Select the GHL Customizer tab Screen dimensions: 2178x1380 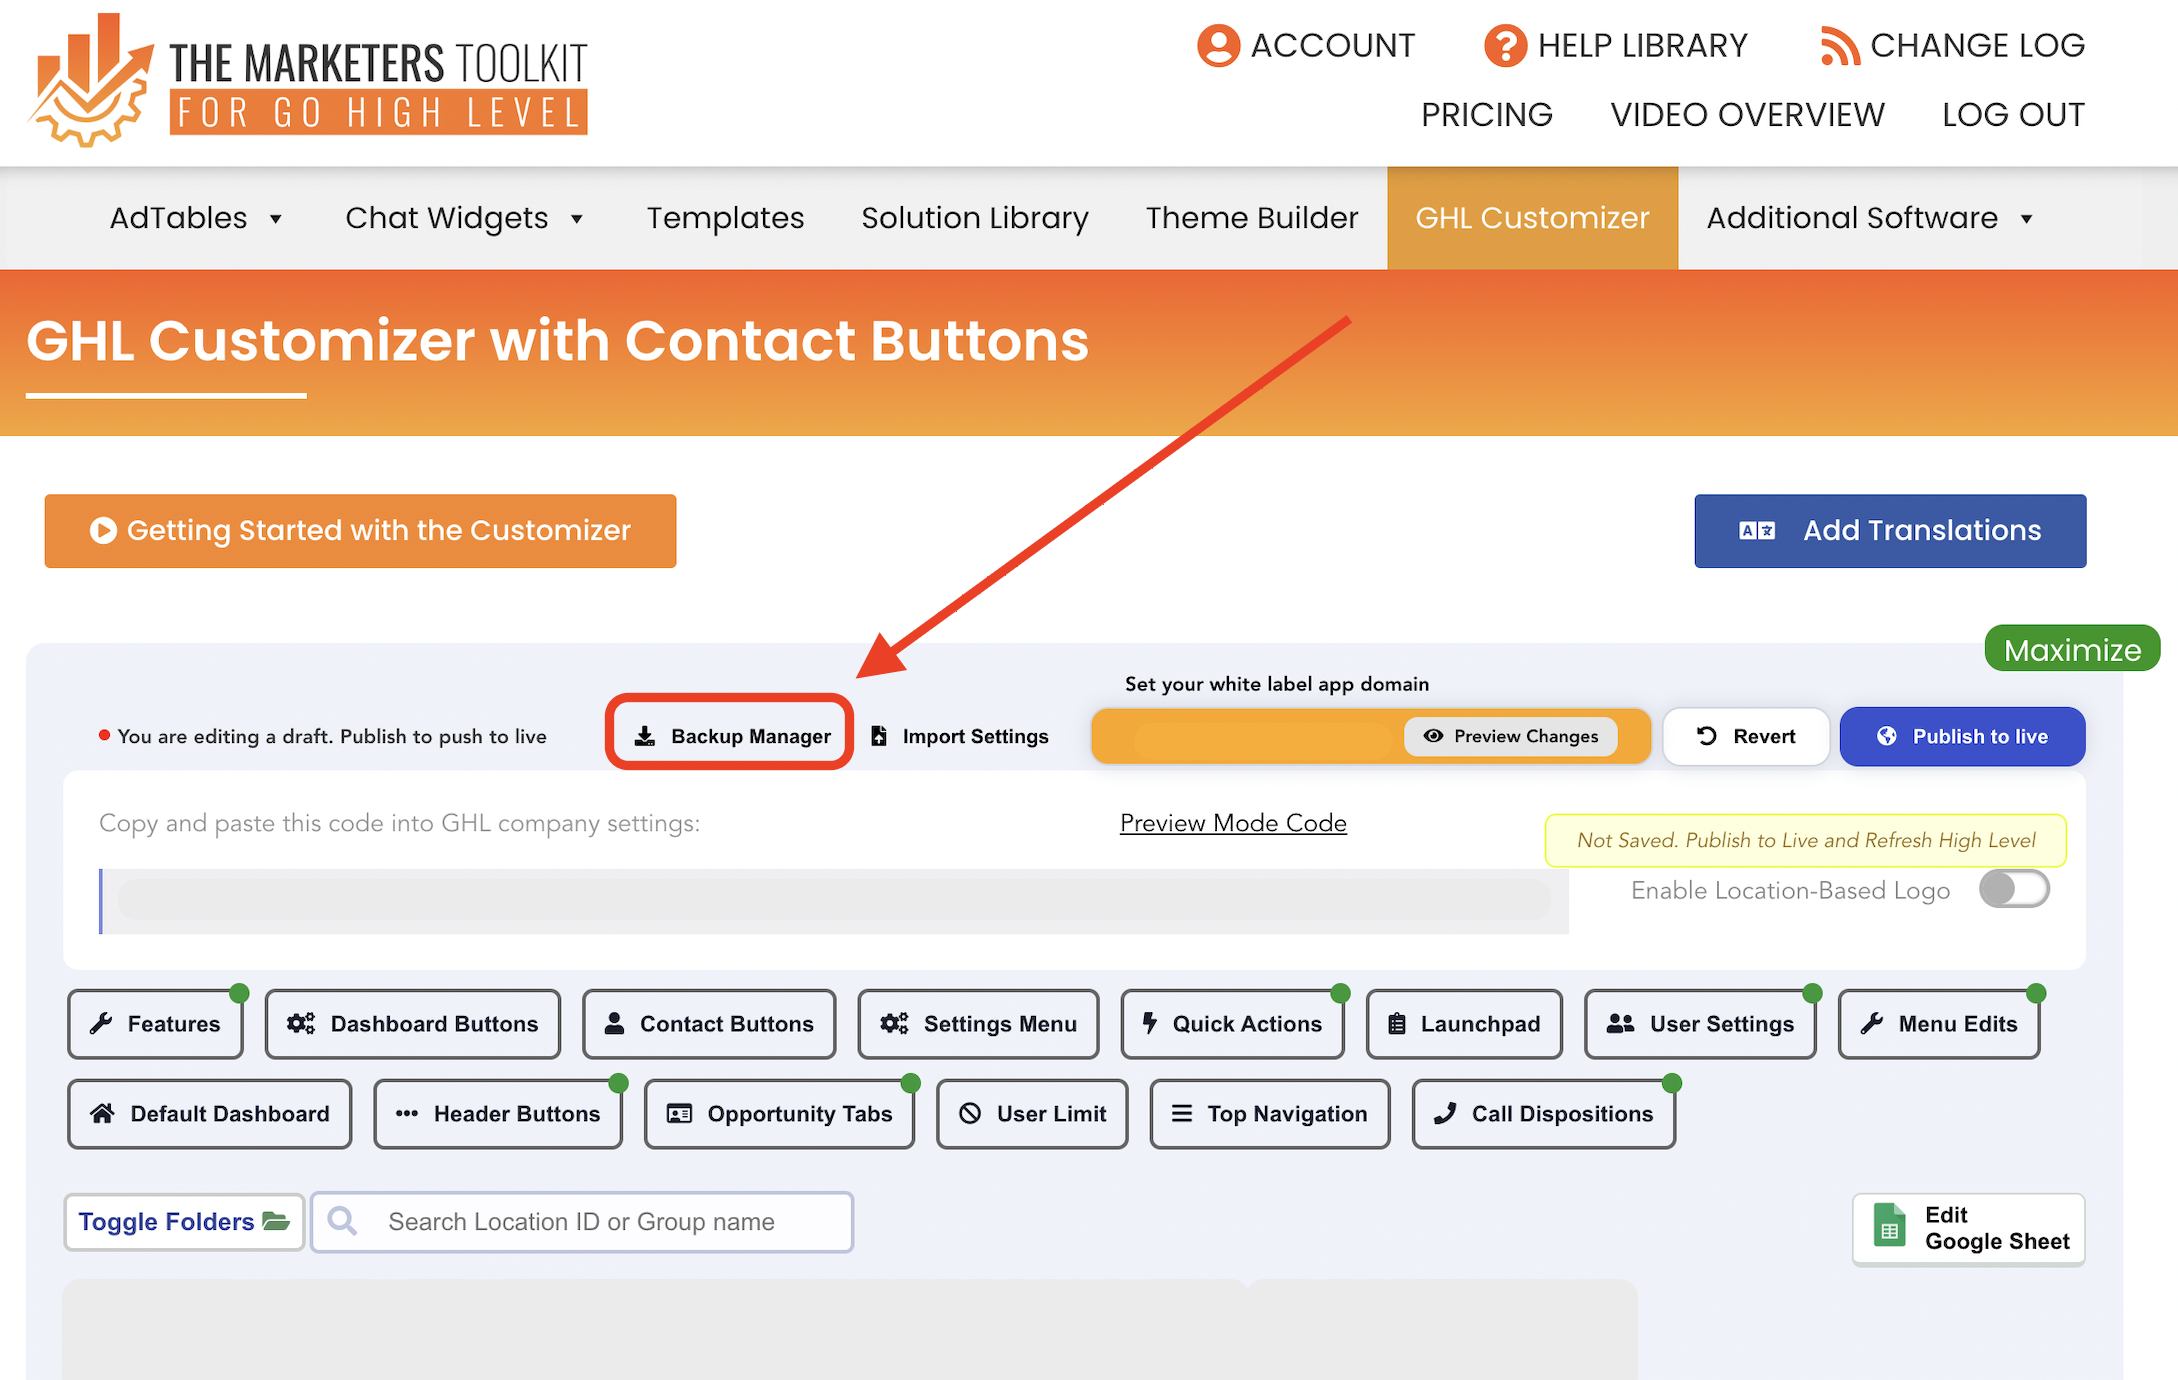coord(1532,218)
